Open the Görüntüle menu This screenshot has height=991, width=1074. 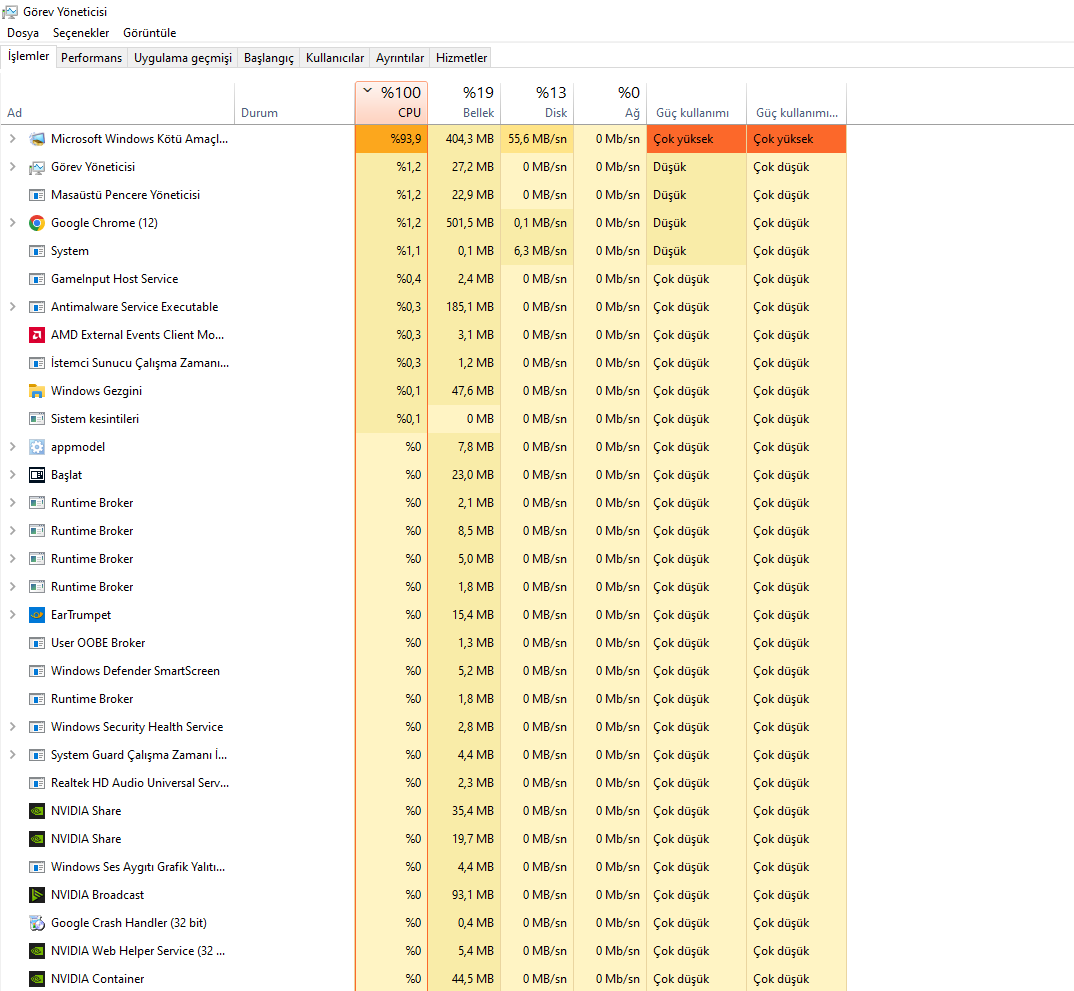point(149,33)
